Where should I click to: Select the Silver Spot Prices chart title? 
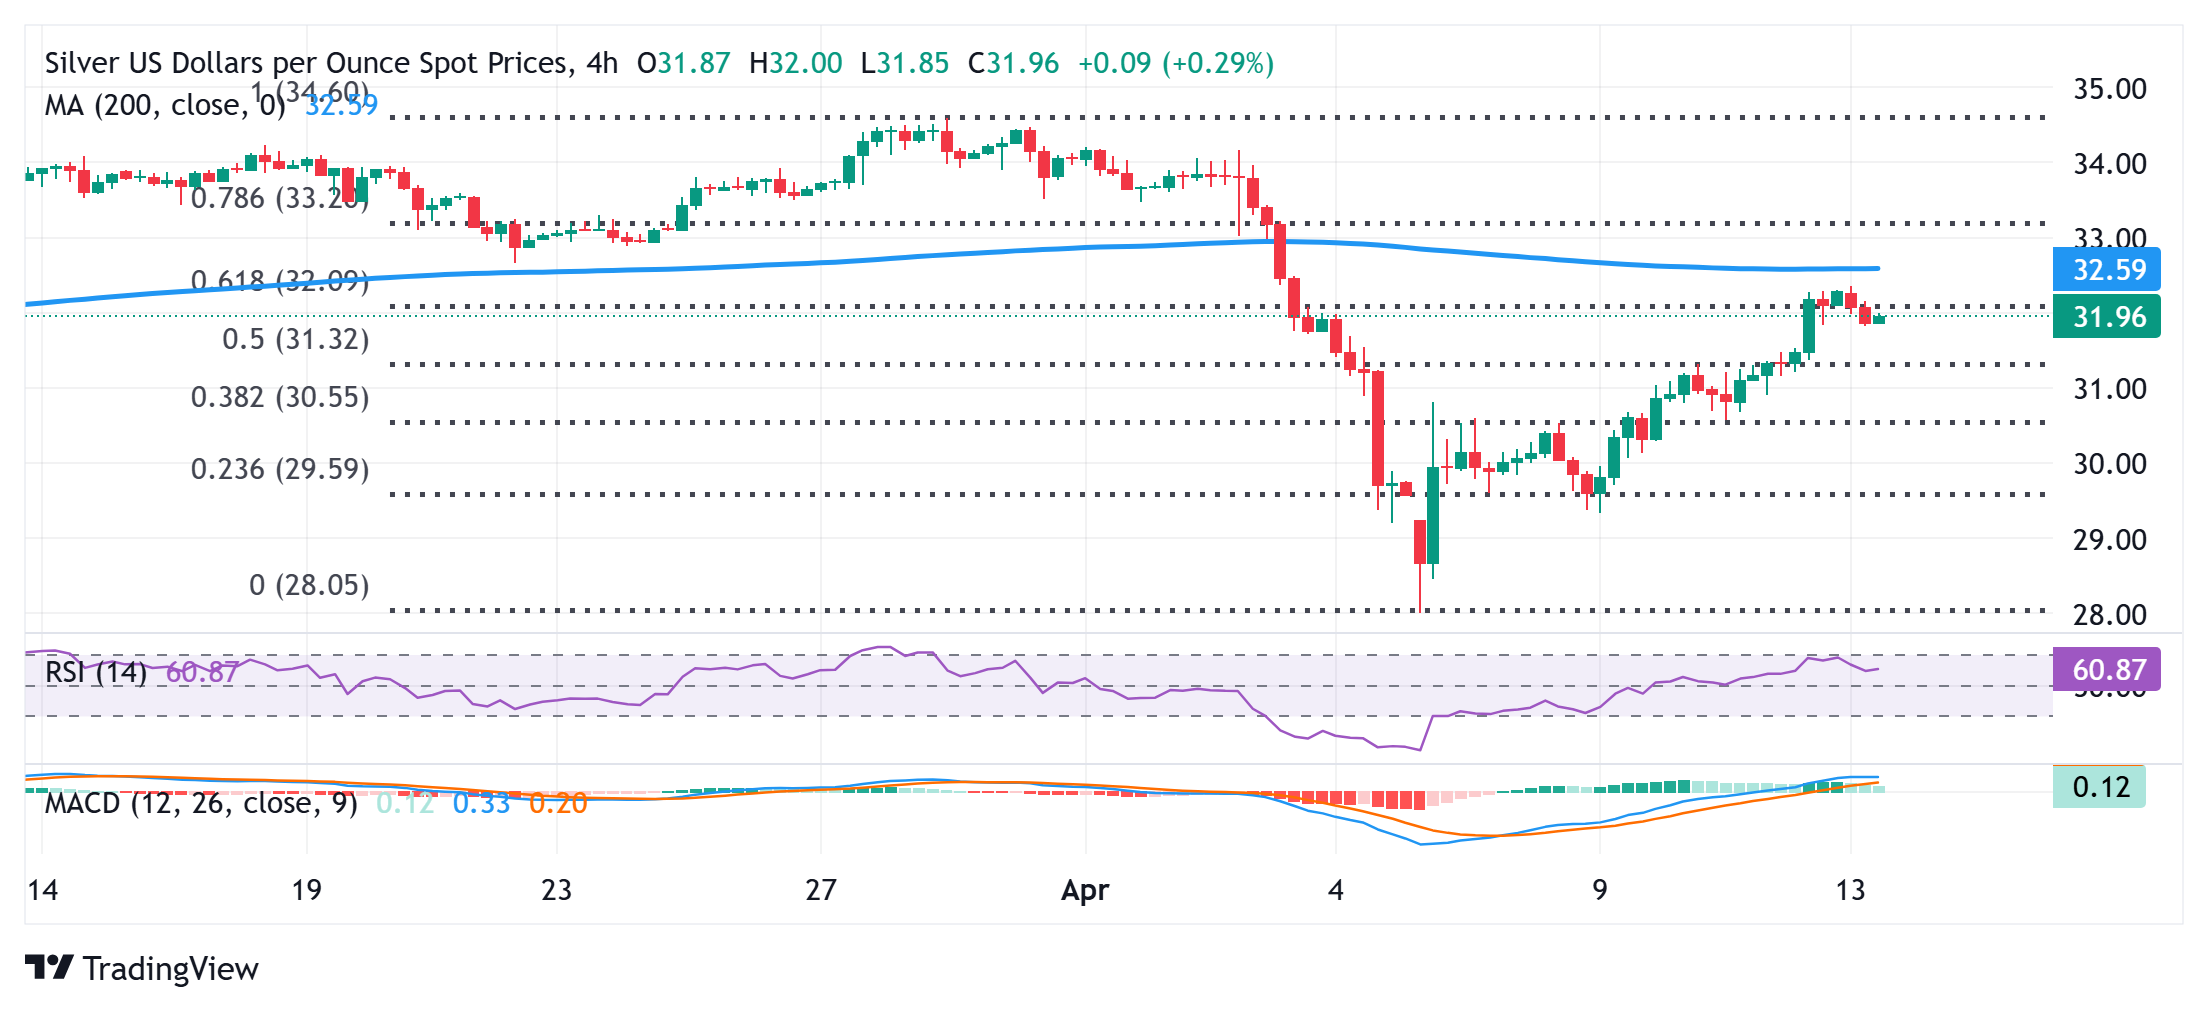click(331, 63)
